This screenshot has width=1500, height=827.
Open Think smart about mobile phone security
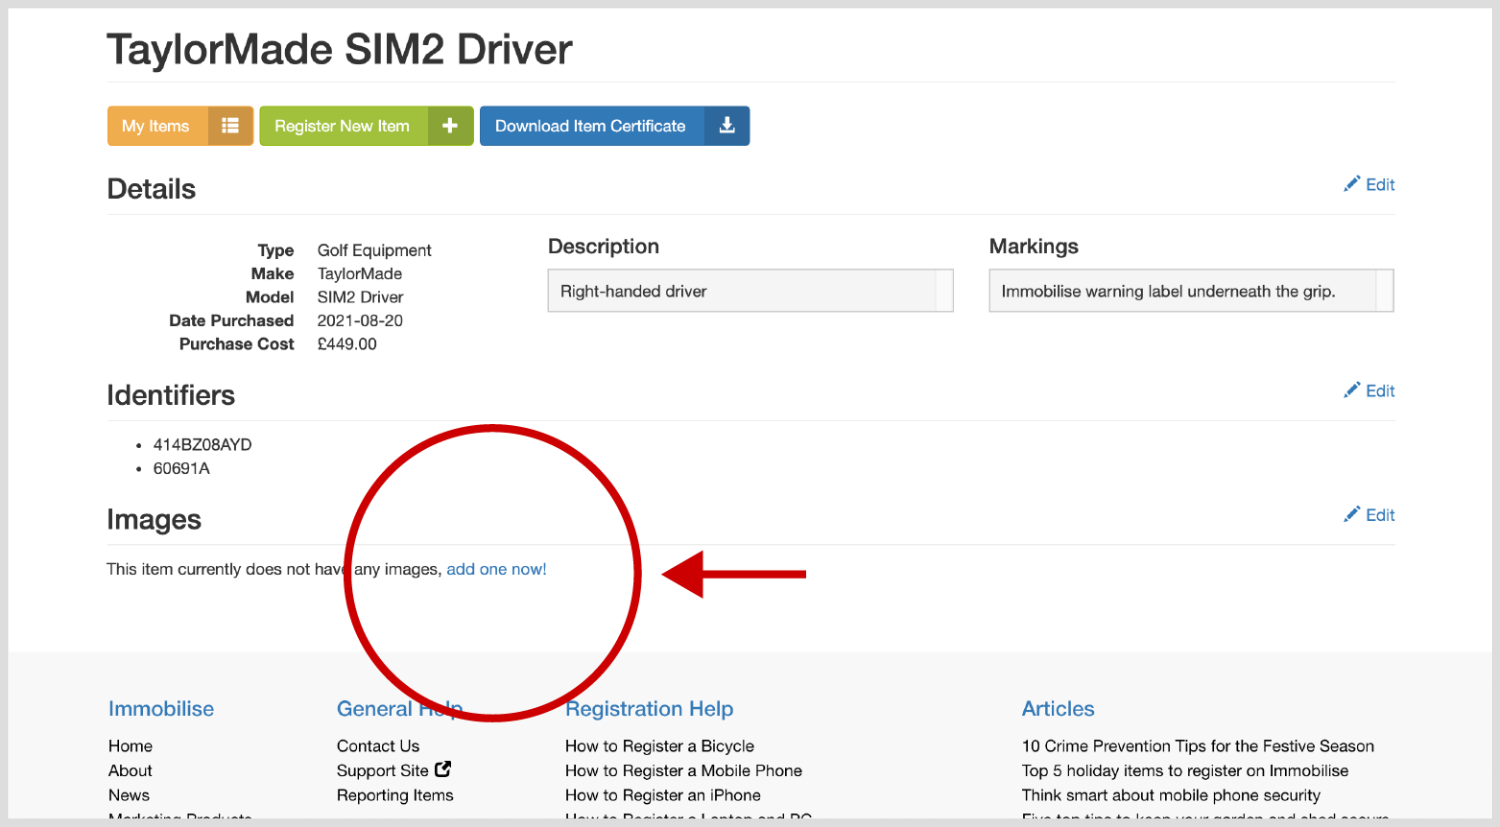(1171, 795)
